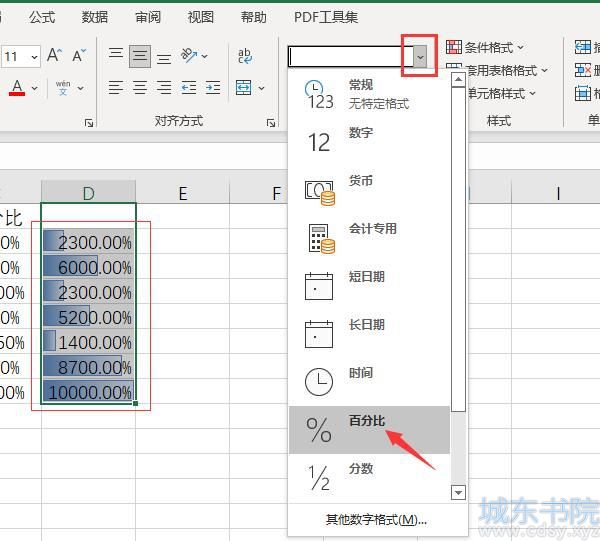Image resolution: width=600 pixels, height=541 pixels.
Task: Align text to the left
Action: click(x=116, y=88)
